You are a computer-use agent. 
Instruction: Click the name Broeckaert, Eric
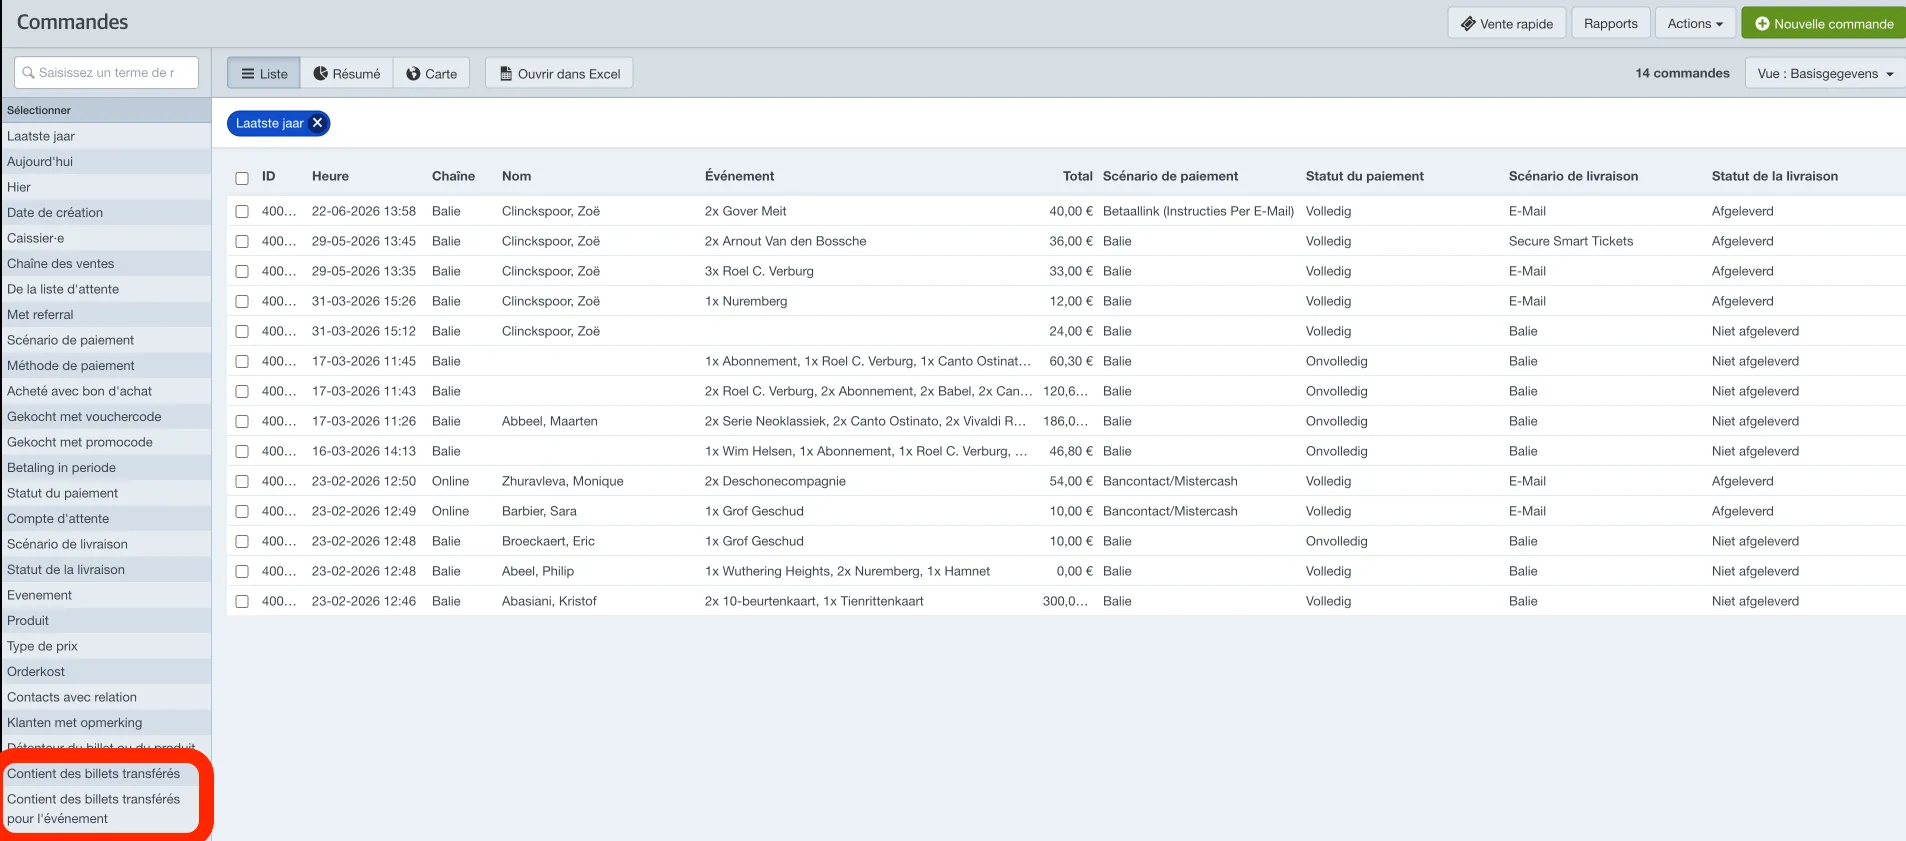pyautogui.click(x=548, y=541)
